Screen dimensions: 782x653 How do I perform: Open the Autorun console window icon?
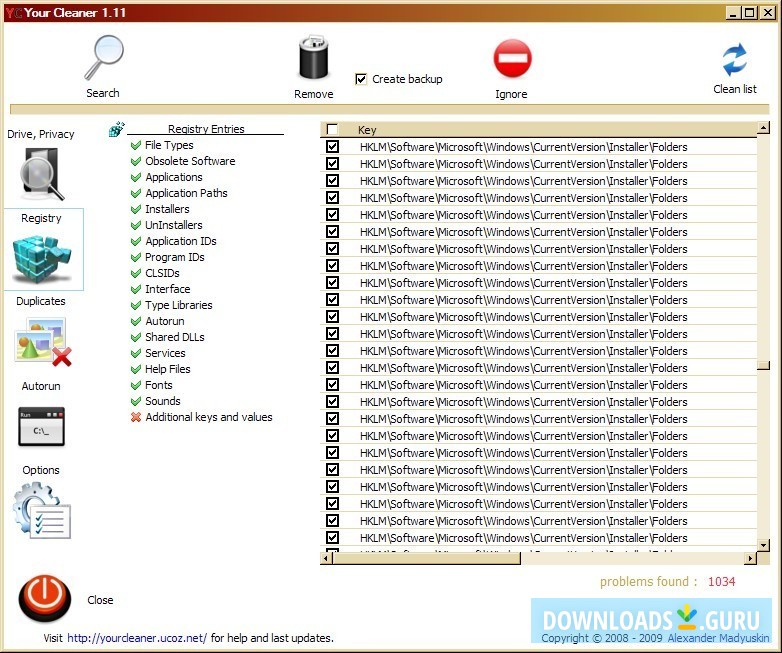tap(41, 427)
